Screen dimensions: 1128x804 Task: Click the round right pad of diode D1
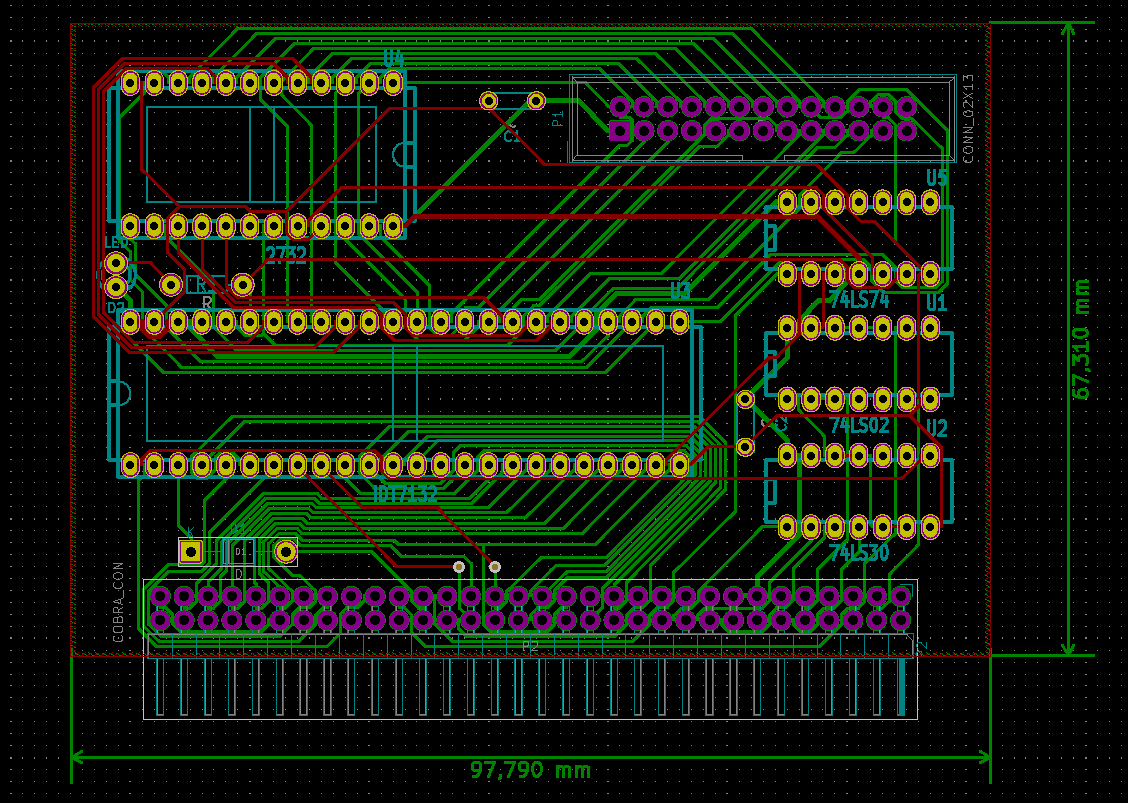[286, 552]
